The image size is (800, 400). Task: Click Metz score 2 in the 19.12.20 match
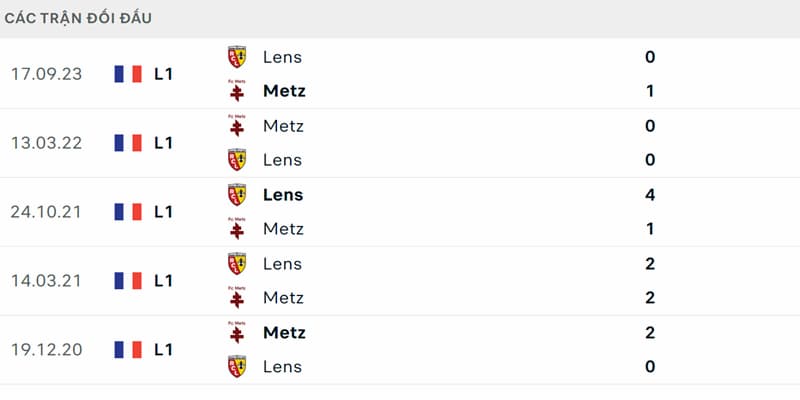coord(649,332)
